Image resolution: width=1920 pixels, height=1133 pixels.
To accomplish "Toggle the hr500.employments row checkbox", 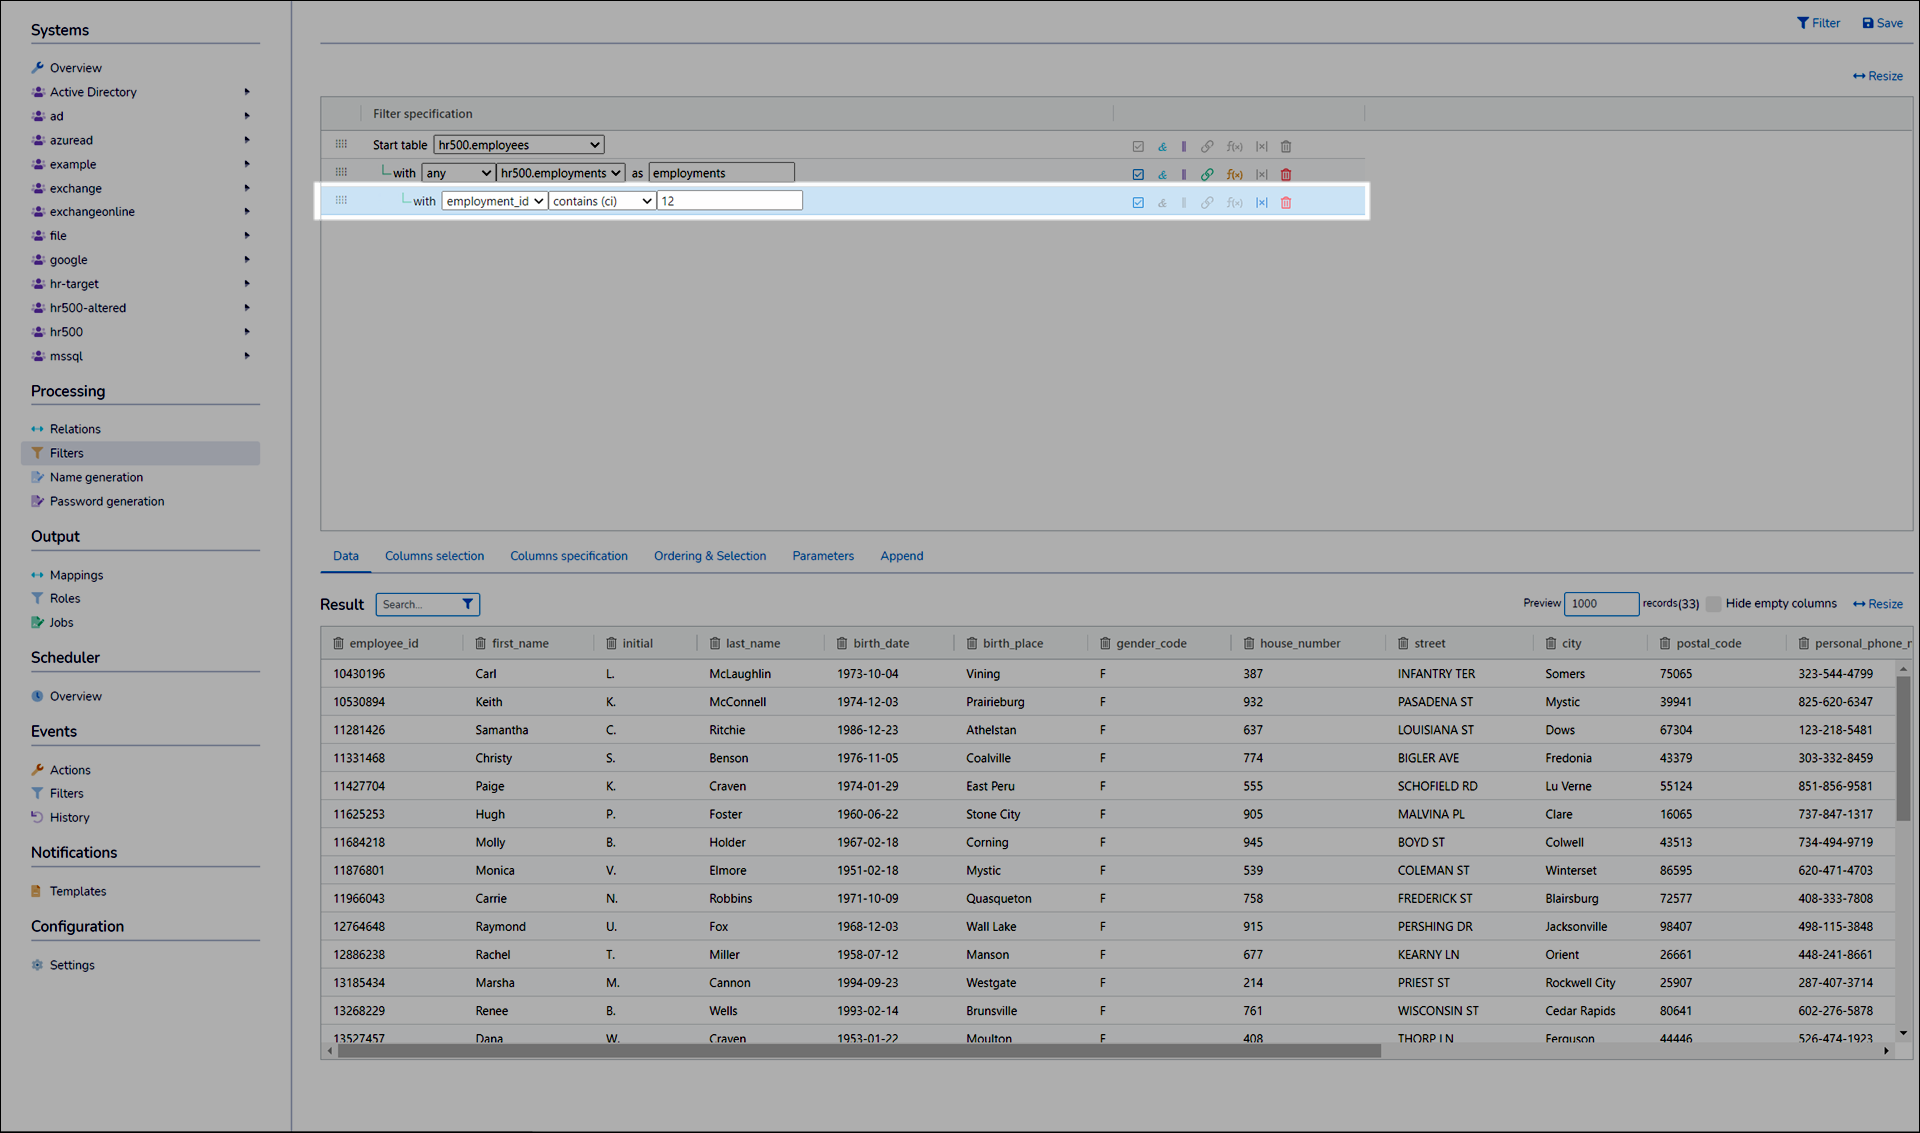I will [1138, 174].
